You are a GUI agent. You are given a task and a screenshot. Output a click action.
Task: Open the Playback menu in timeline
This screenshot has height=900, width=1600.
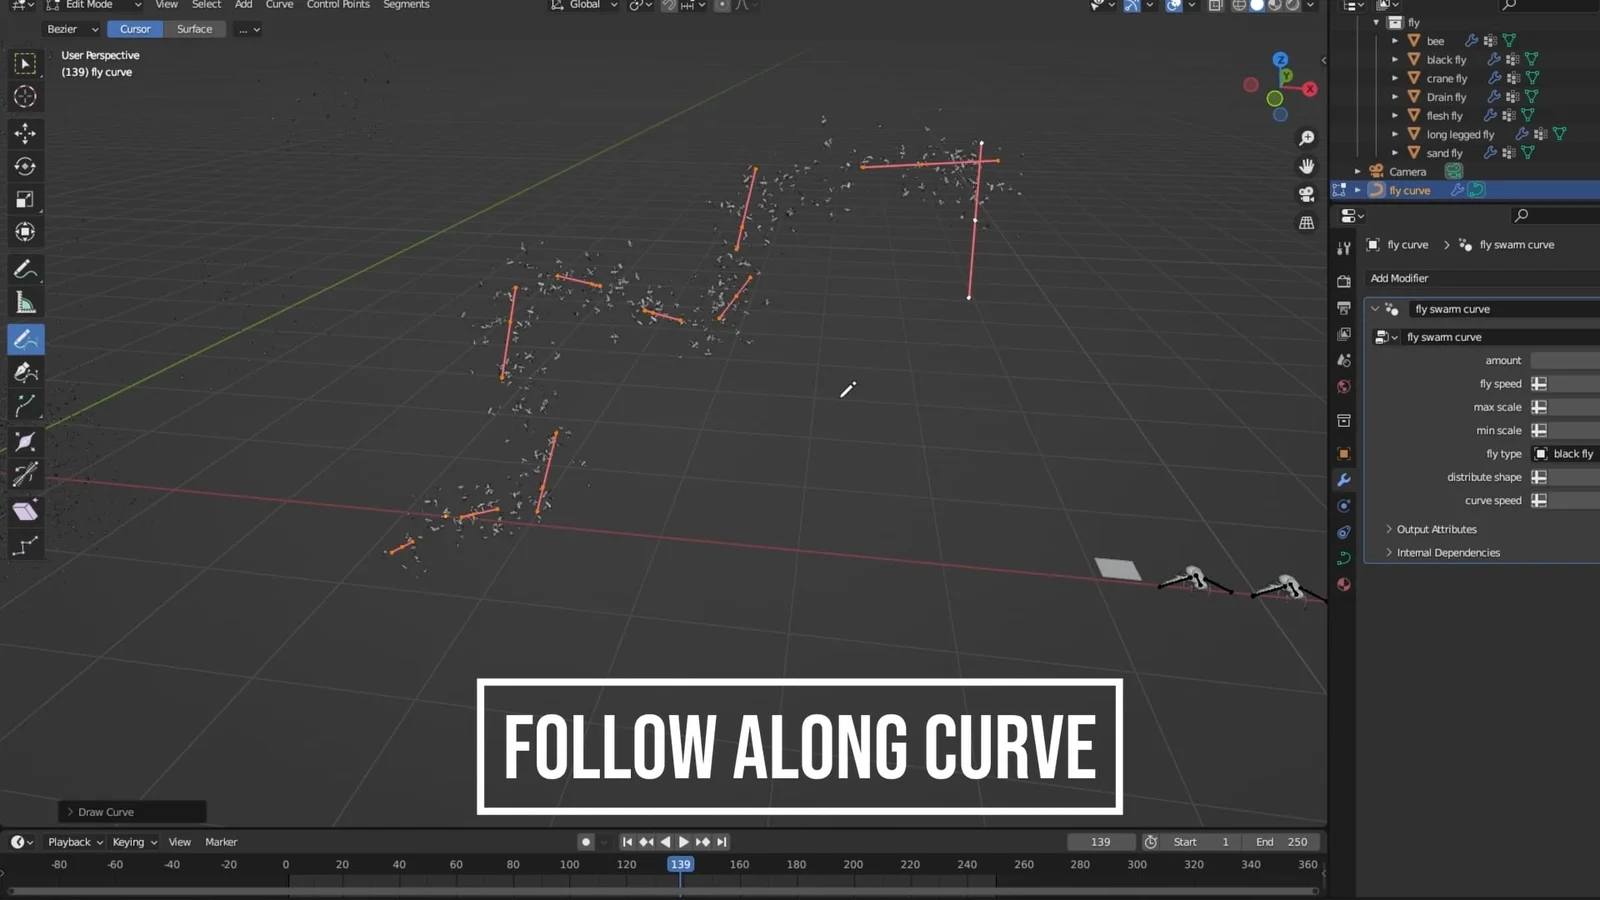click(x=75, y=842)
